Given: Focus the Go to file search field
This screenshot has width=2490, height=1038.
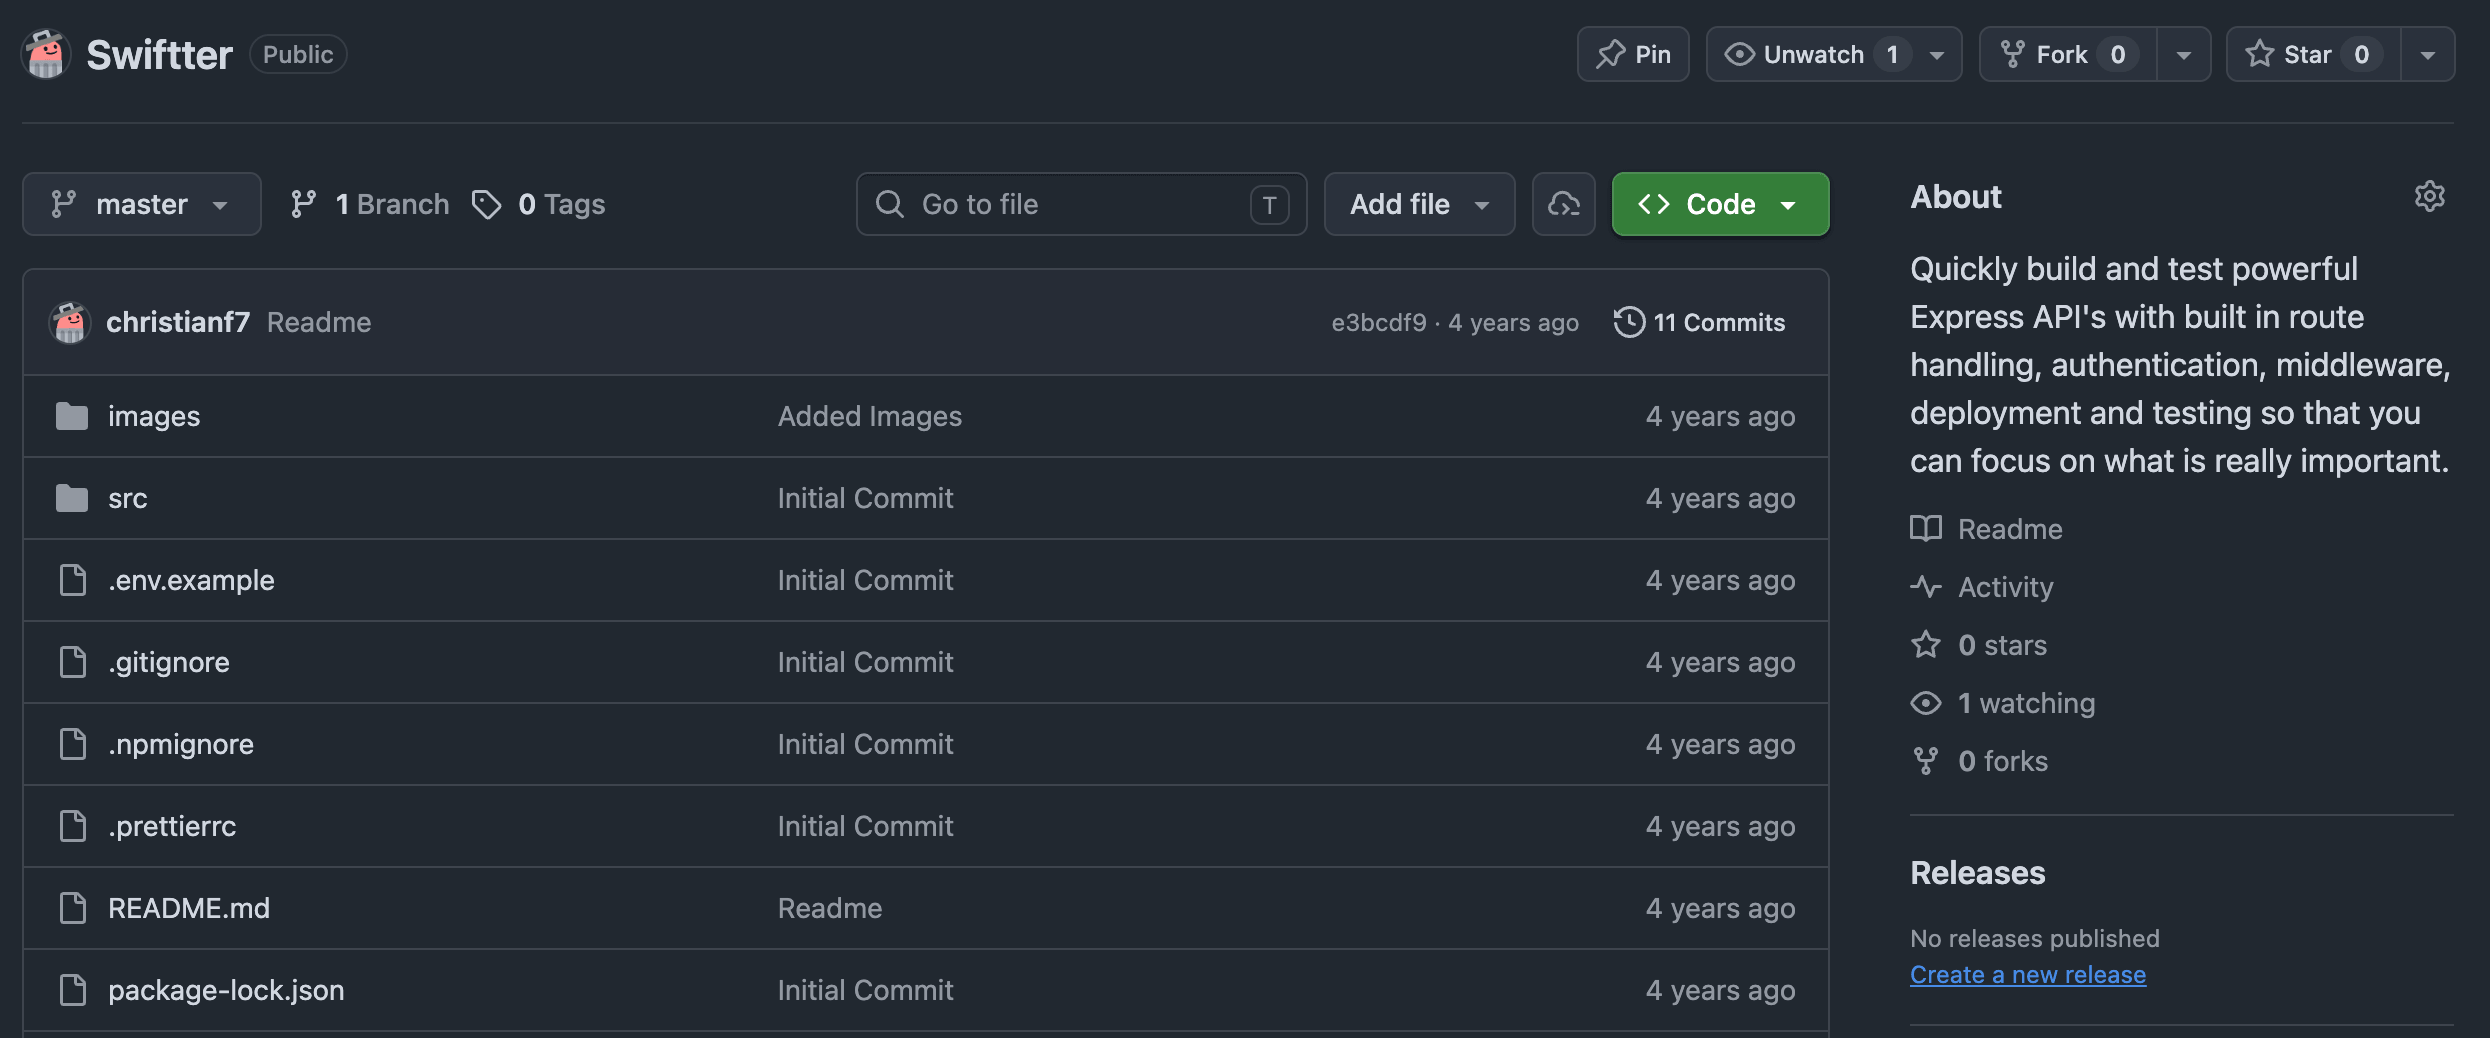Looking at the screenshot, I should pos(1081,204).
